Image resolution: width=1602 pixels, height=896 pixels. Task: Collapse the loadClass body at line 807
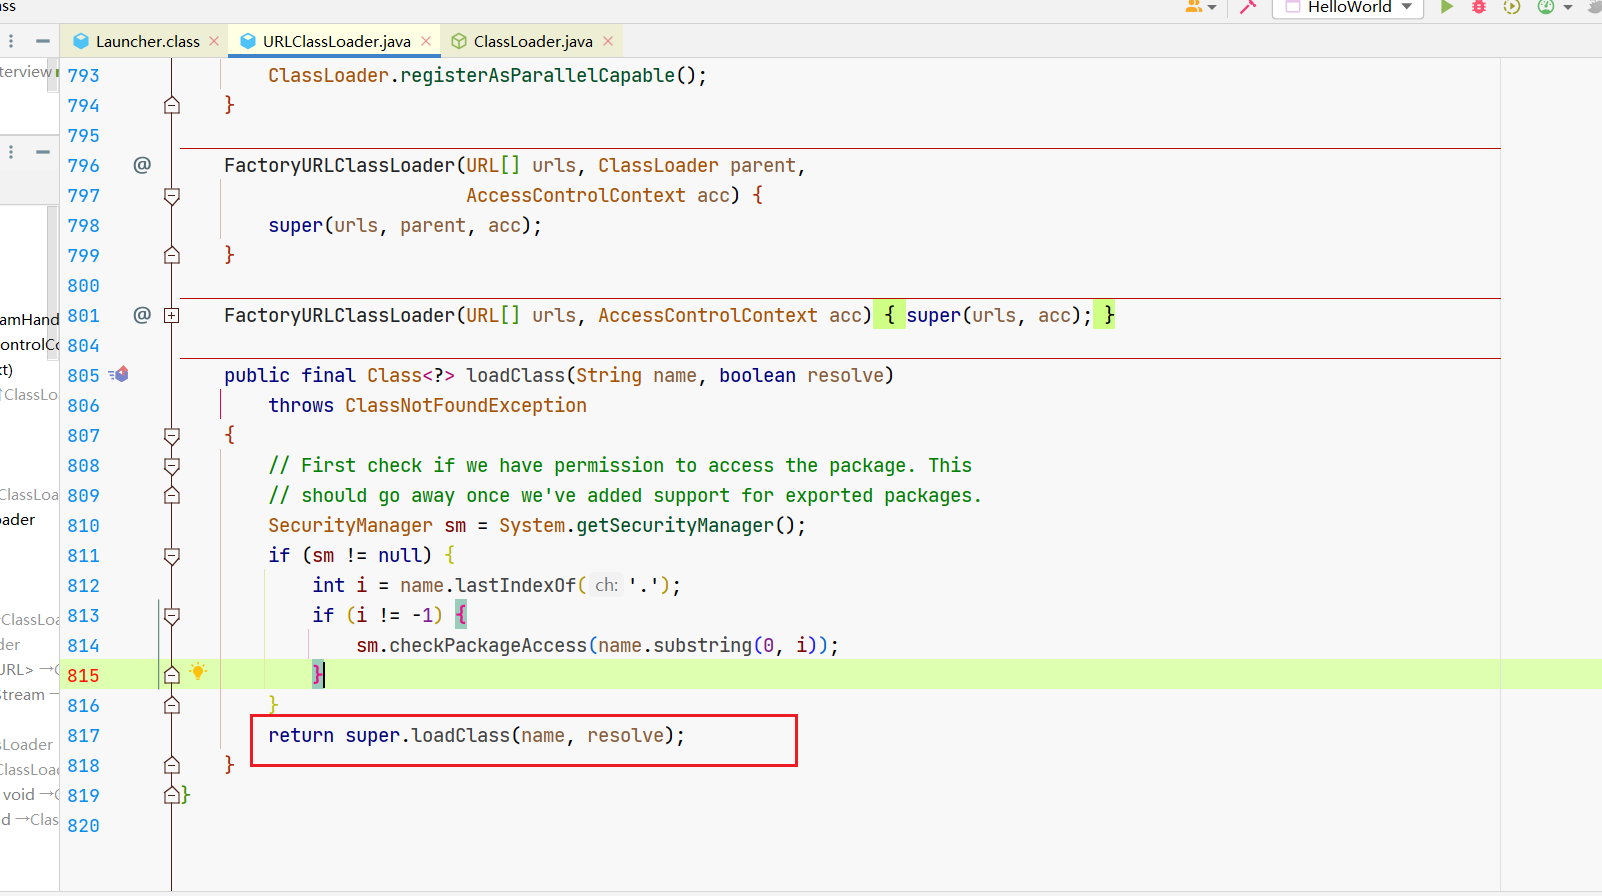click(x=172, y=436)
